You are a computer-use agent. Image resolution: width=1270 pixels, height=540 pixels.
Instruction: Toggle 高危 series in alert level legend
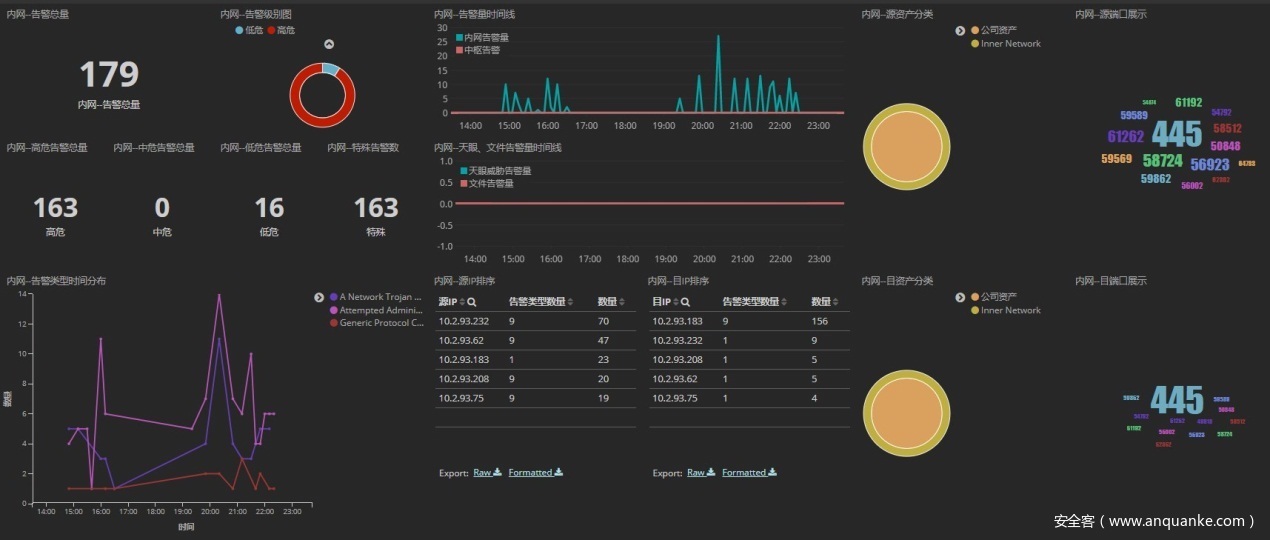(x=280, y=31)
